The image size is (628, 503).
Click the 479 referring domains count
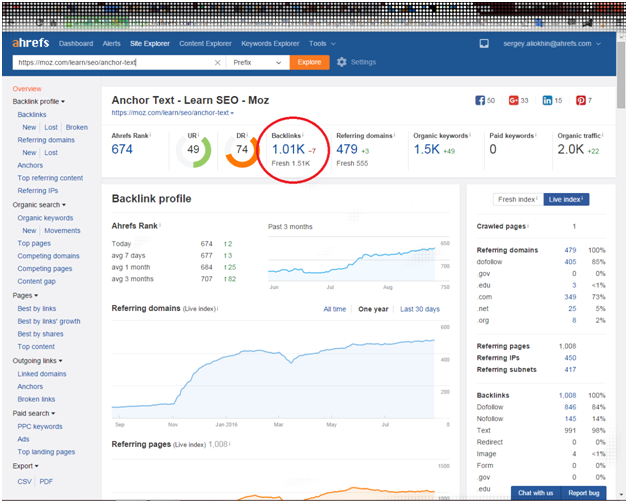click(347, 149)
